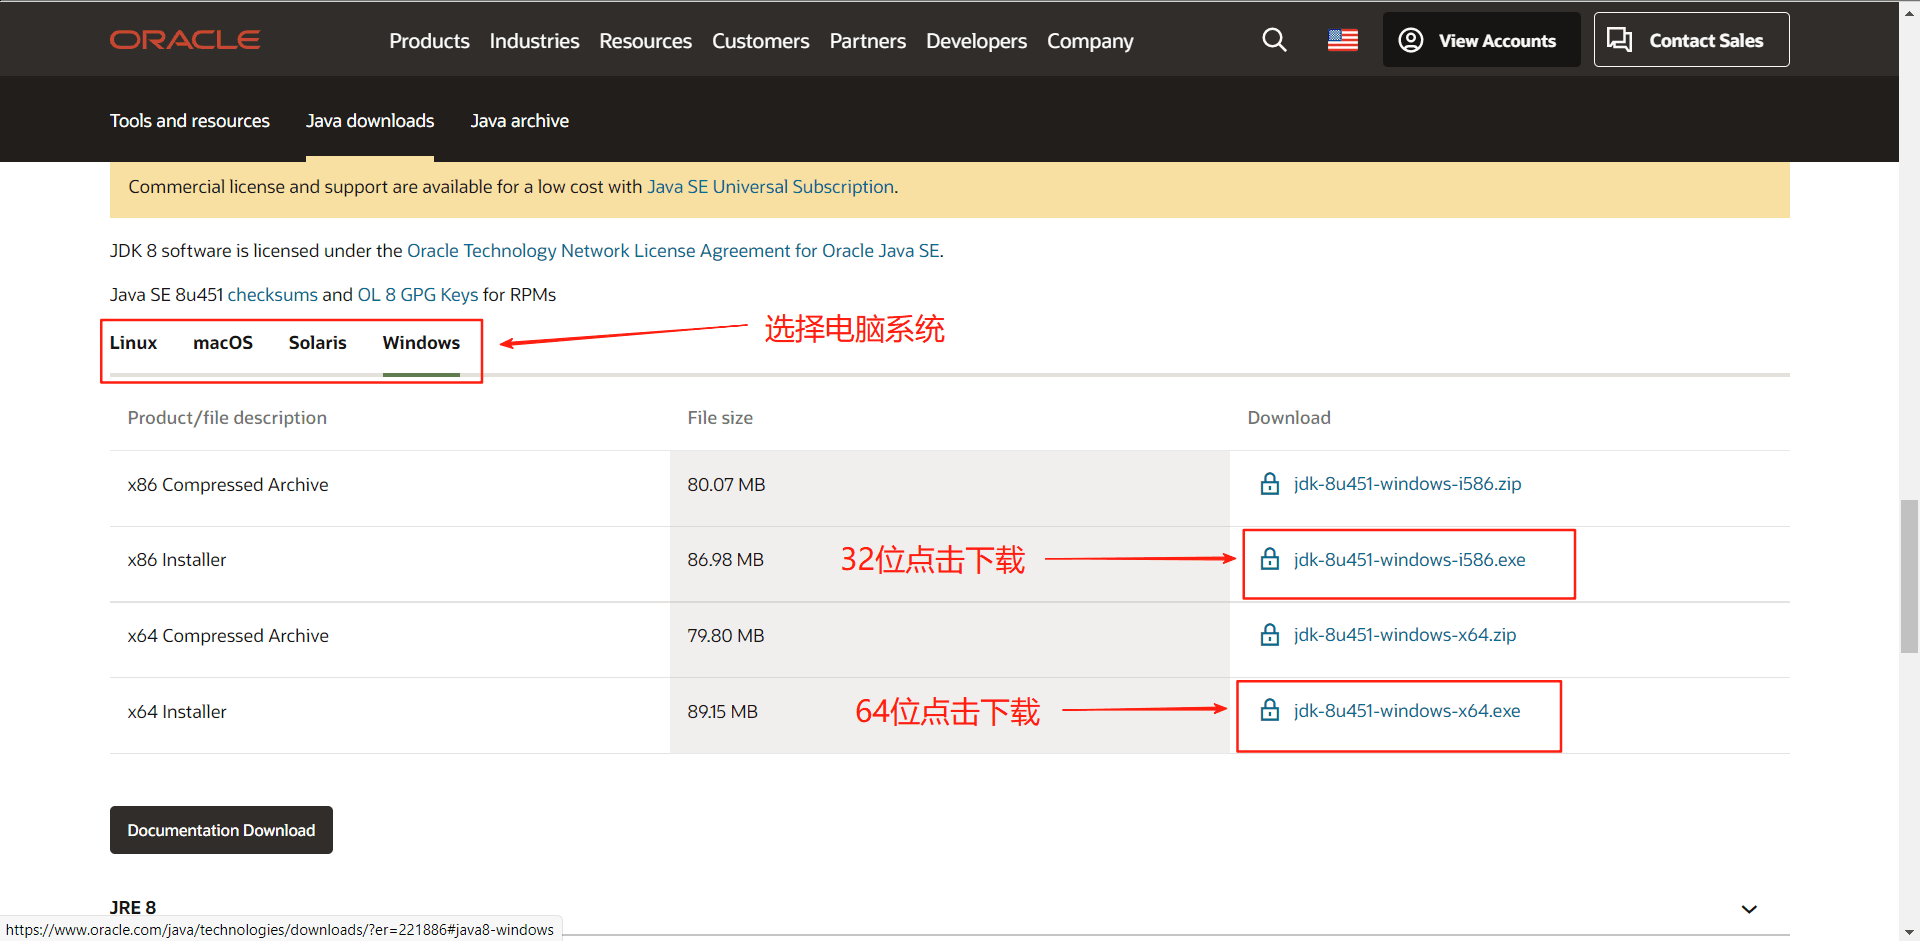1920x941 pixels.
Task: Expand the JRE 8 section chevron
Action: 1749,909
